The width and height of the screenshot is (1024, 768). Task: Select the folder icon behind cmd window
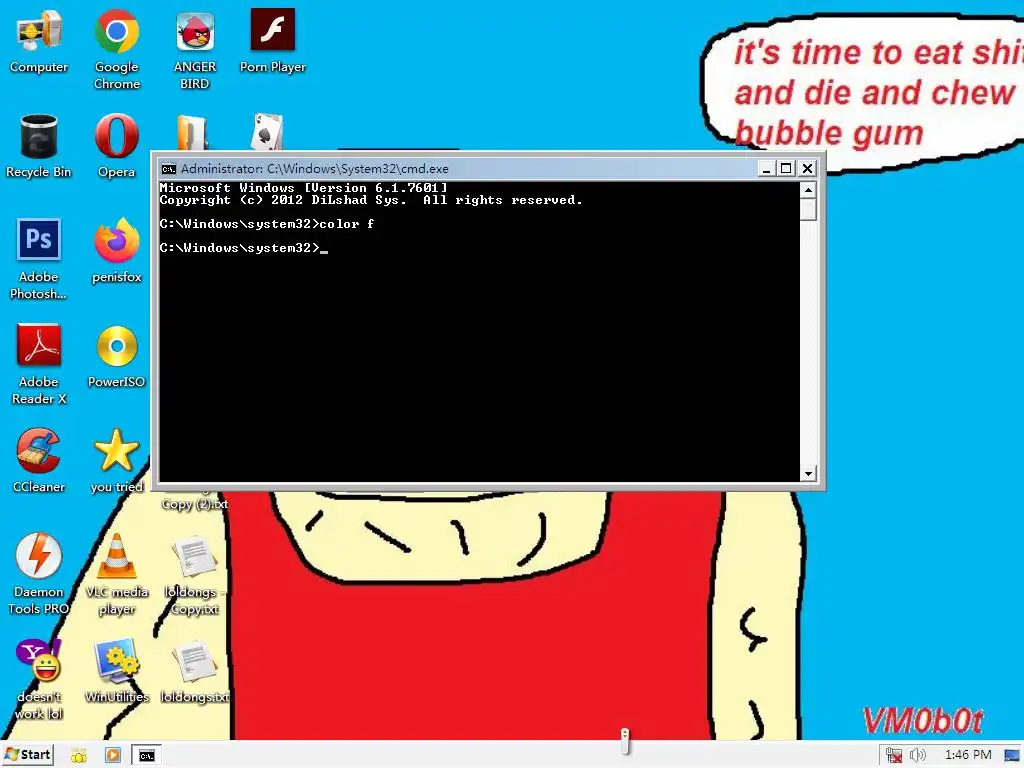pyautogui.click(x=191, y=133)
